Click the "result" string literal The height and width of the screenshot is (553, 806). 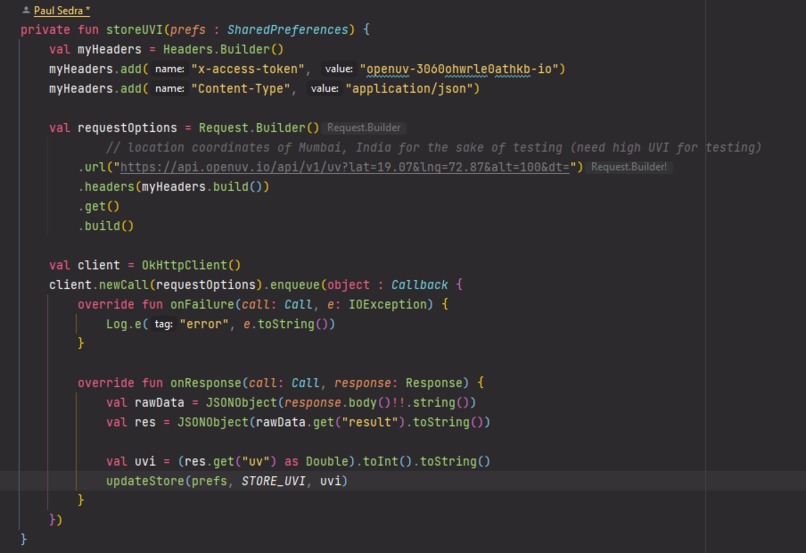(370, 422)
